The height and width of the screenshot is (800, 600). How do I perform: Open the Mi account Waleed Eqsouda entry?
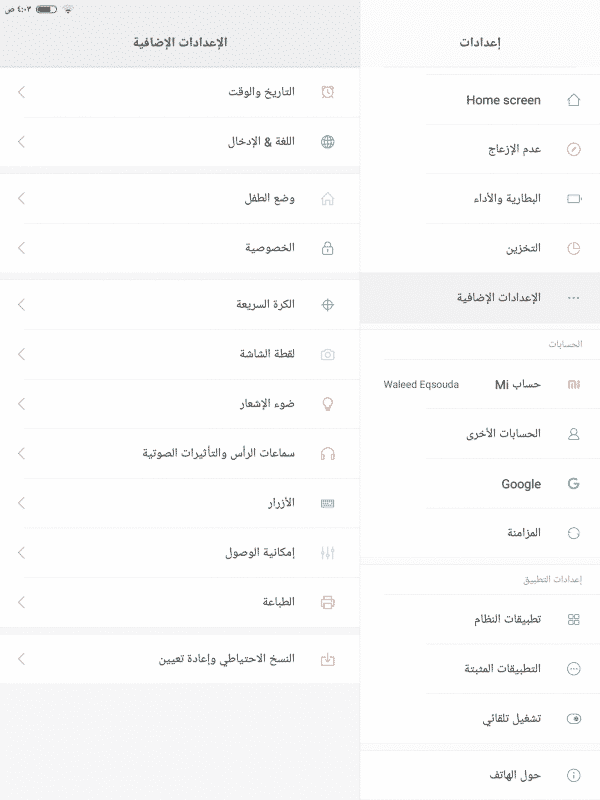pyautogui.click(x=480, y=384)
